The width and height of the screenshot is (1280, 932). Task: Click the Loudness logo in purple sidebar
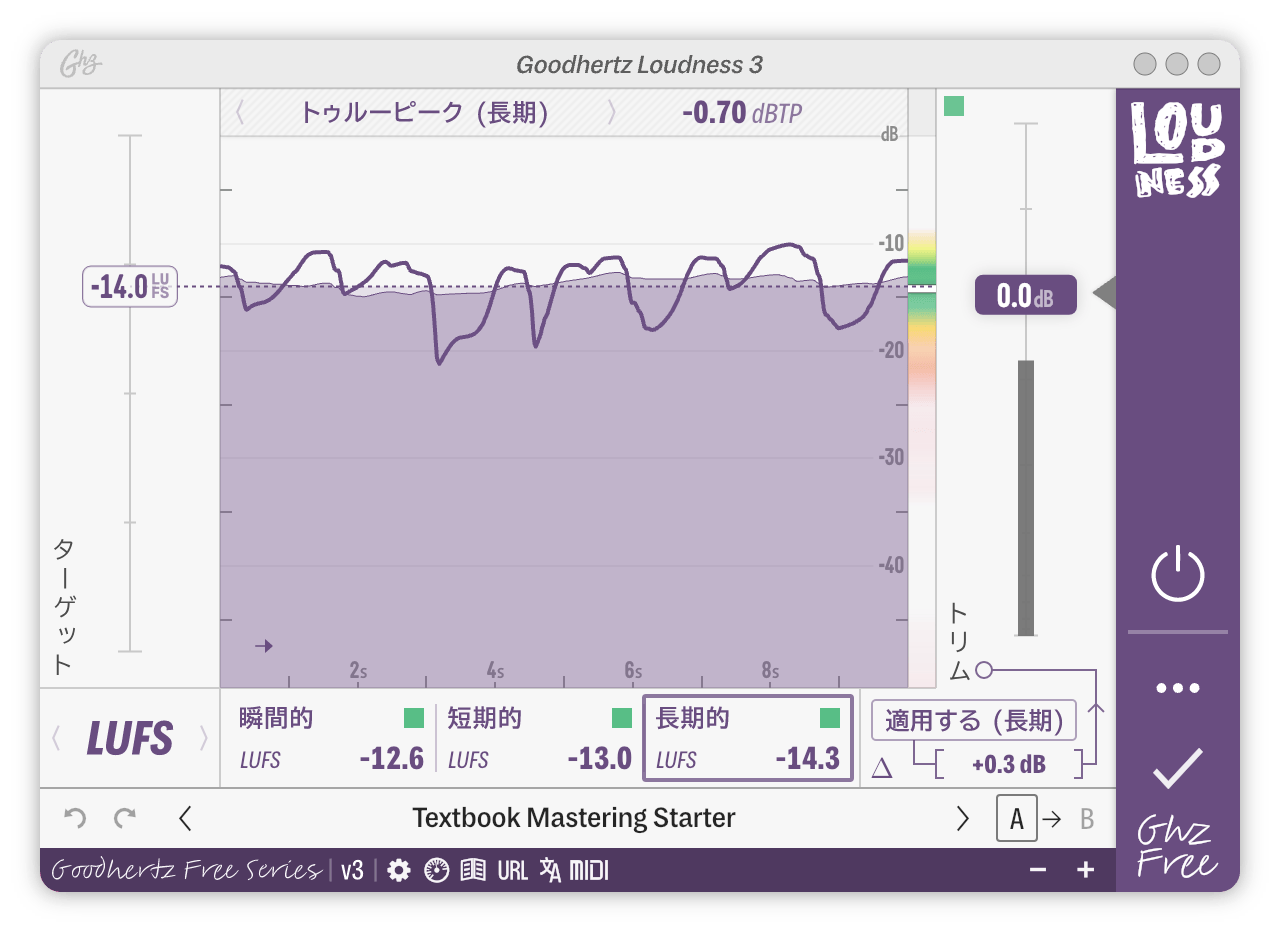click(1177, 148)
